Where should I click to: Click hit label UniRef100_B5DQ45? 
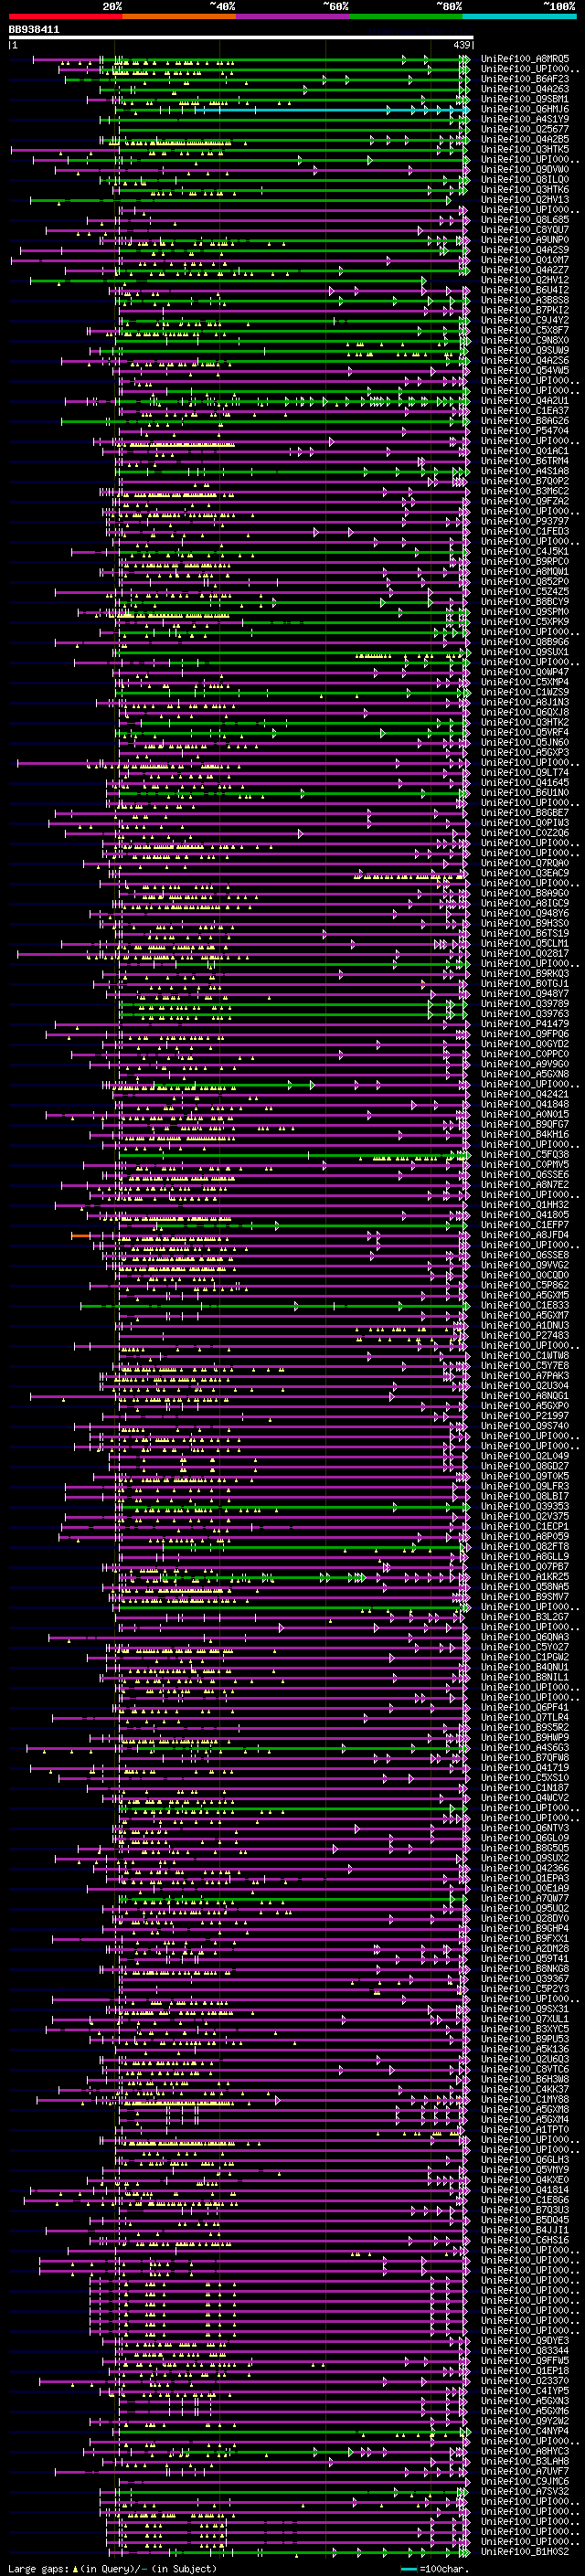point(525,2219)
